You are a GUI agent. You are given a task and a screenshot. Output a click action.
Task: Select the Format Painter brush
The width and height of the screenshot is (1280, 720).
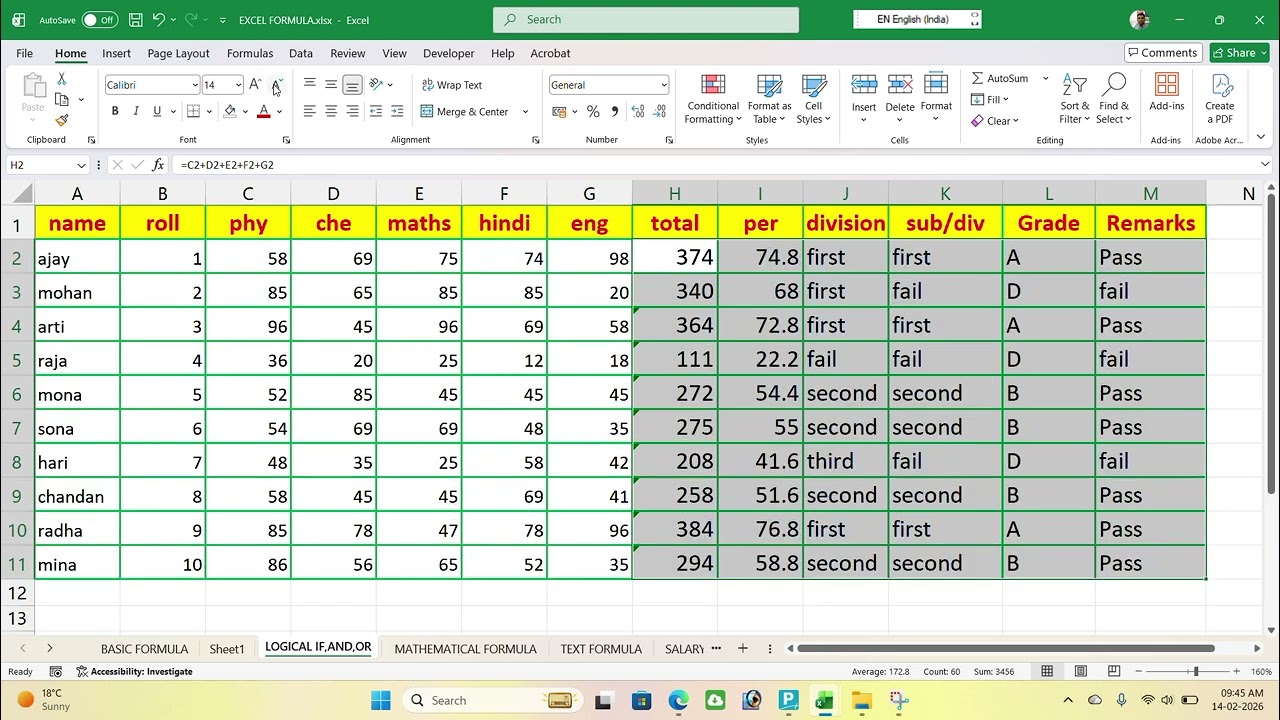click(61, 120)
